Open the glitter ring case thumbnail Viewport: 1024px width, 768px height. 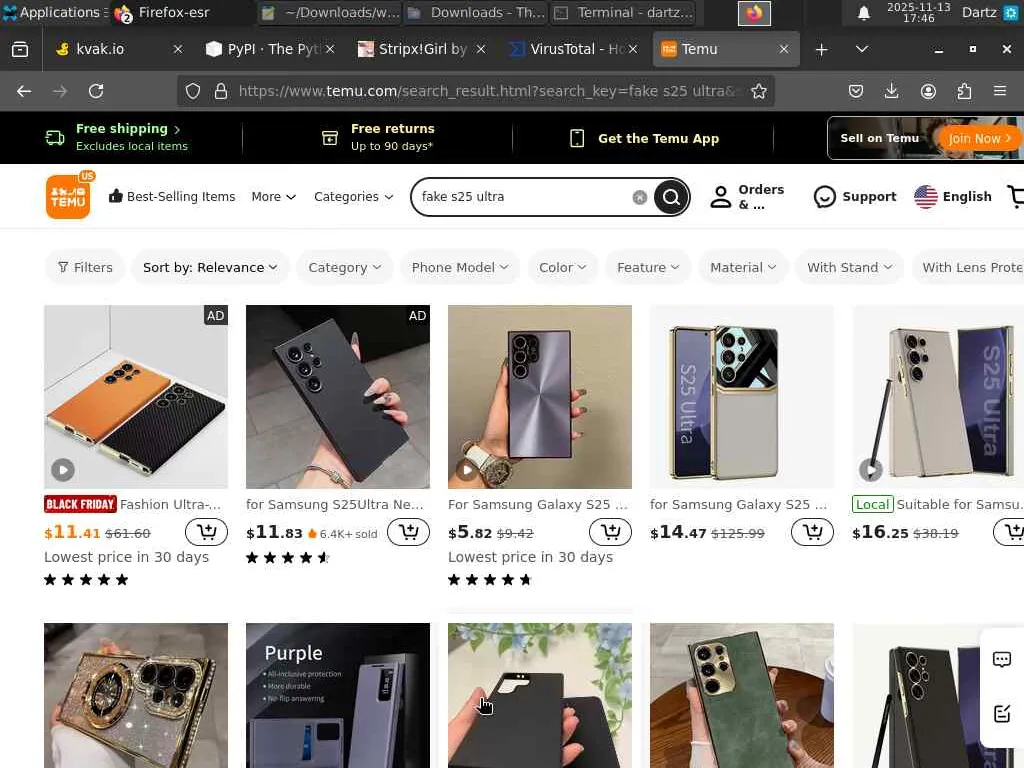click(x=136, y=696)
